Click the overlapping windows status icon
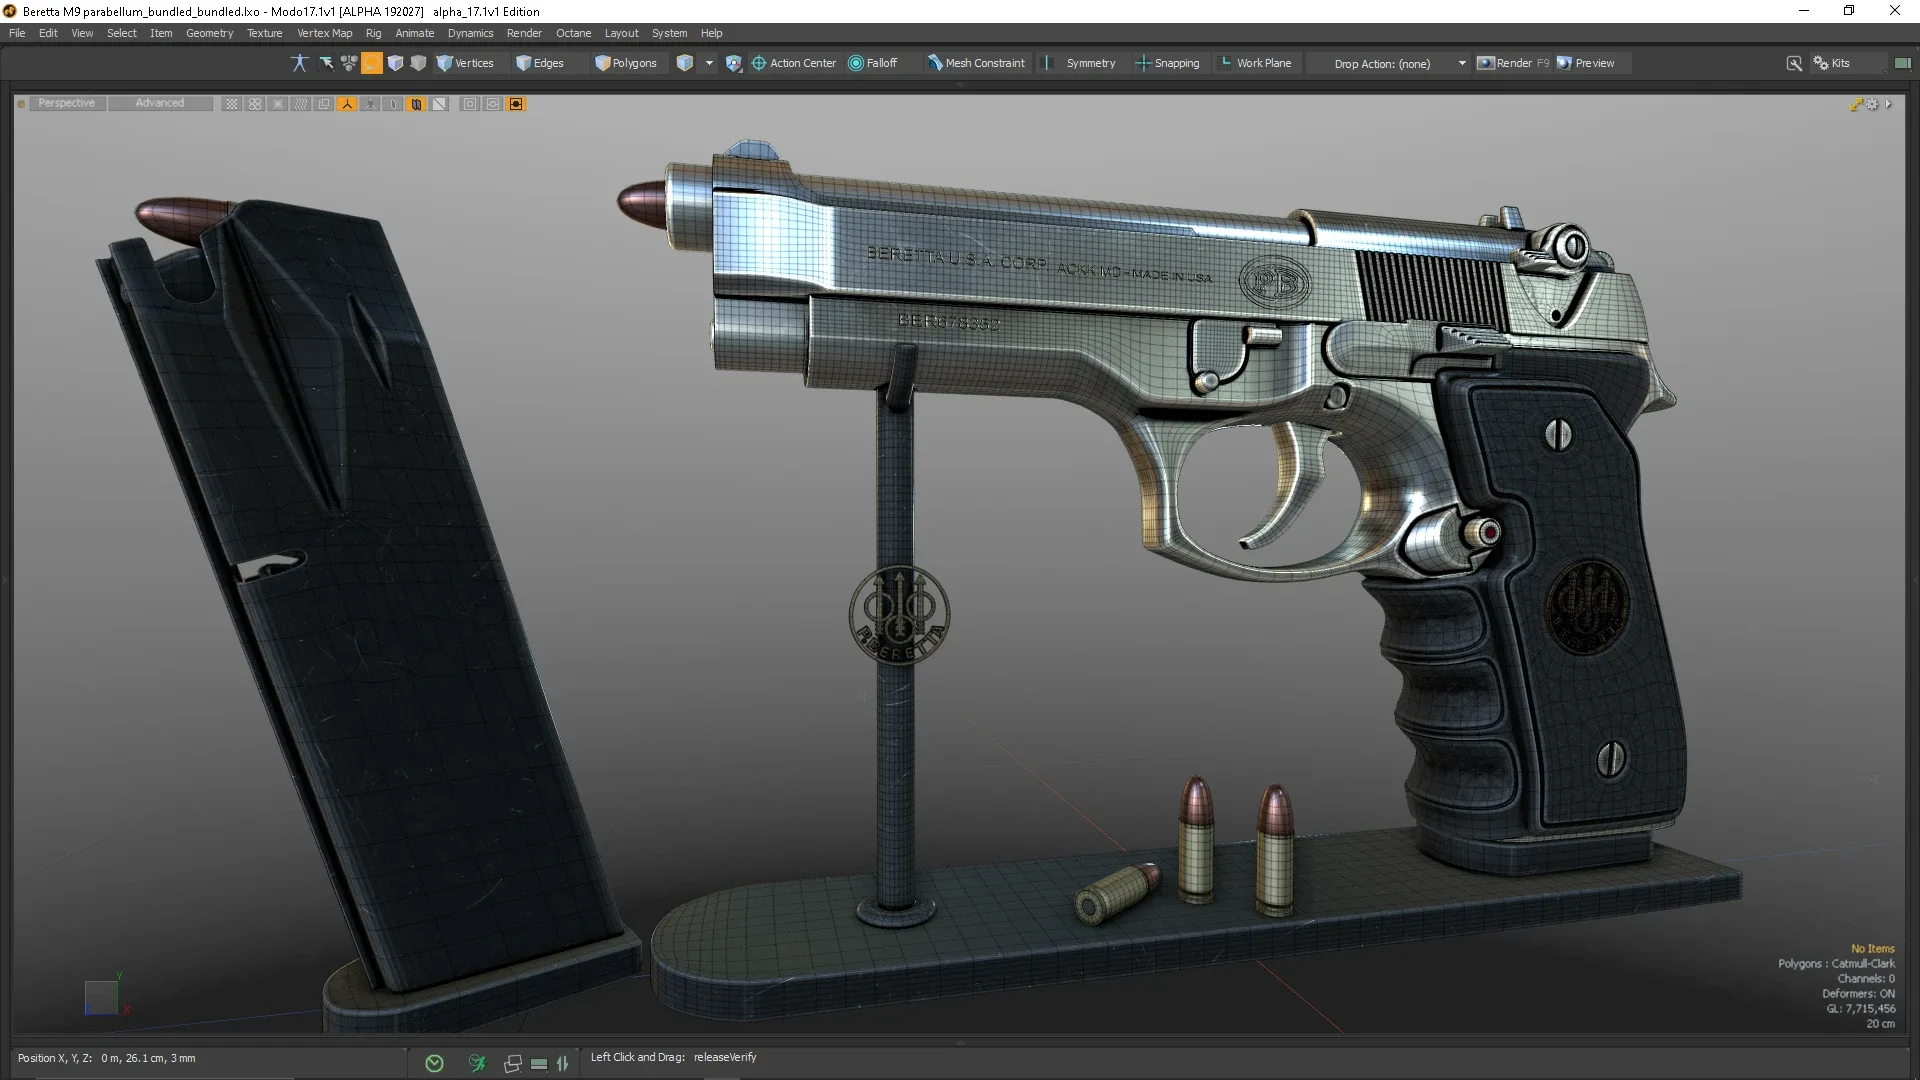Screen dimensions: 1920x1080 (x=513, y=1063)
